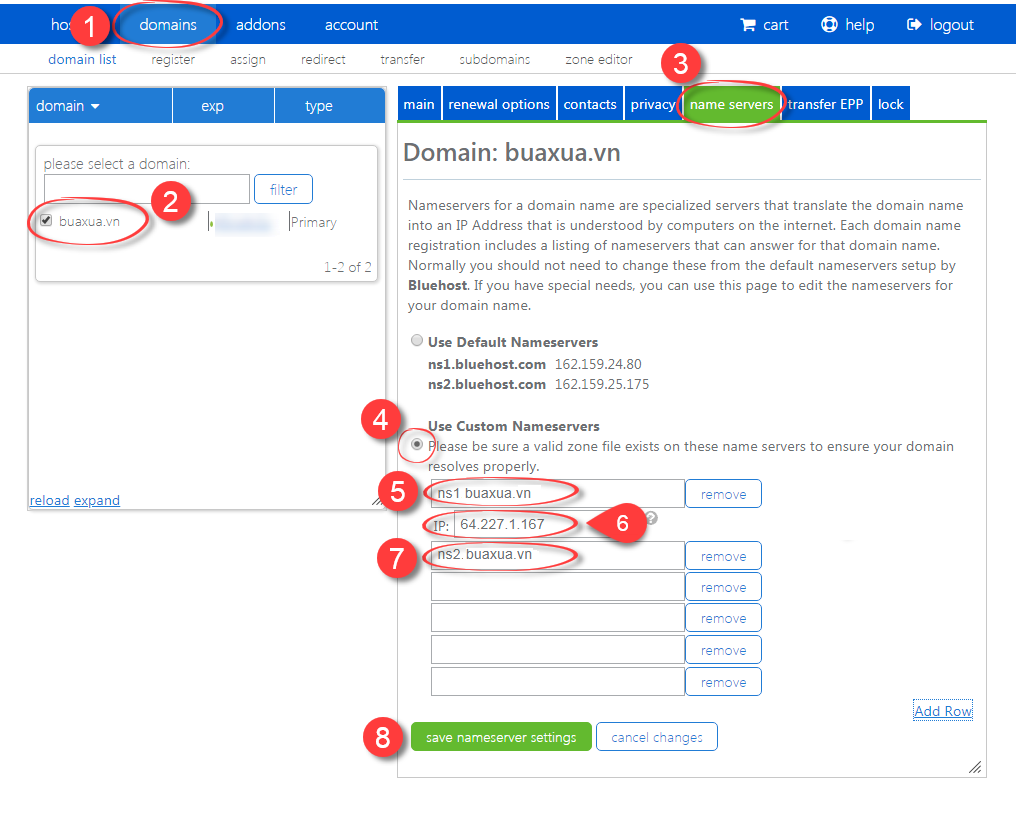Image resolution: width=1016 pixels, height=825 pixels.
Task: Toggle the buaxua.vn domain checkbox
Action: click(46, 220)
